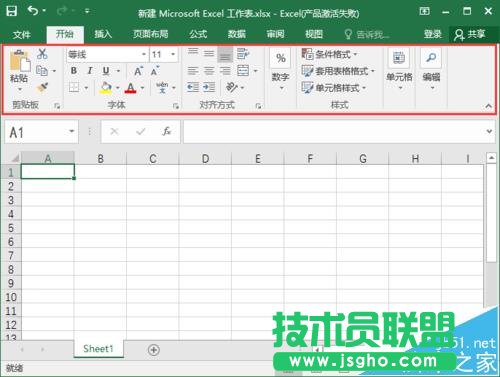Middle-align the cell content
The height and width of the screenshot is (377, 500).
click(x=209, y=53)
